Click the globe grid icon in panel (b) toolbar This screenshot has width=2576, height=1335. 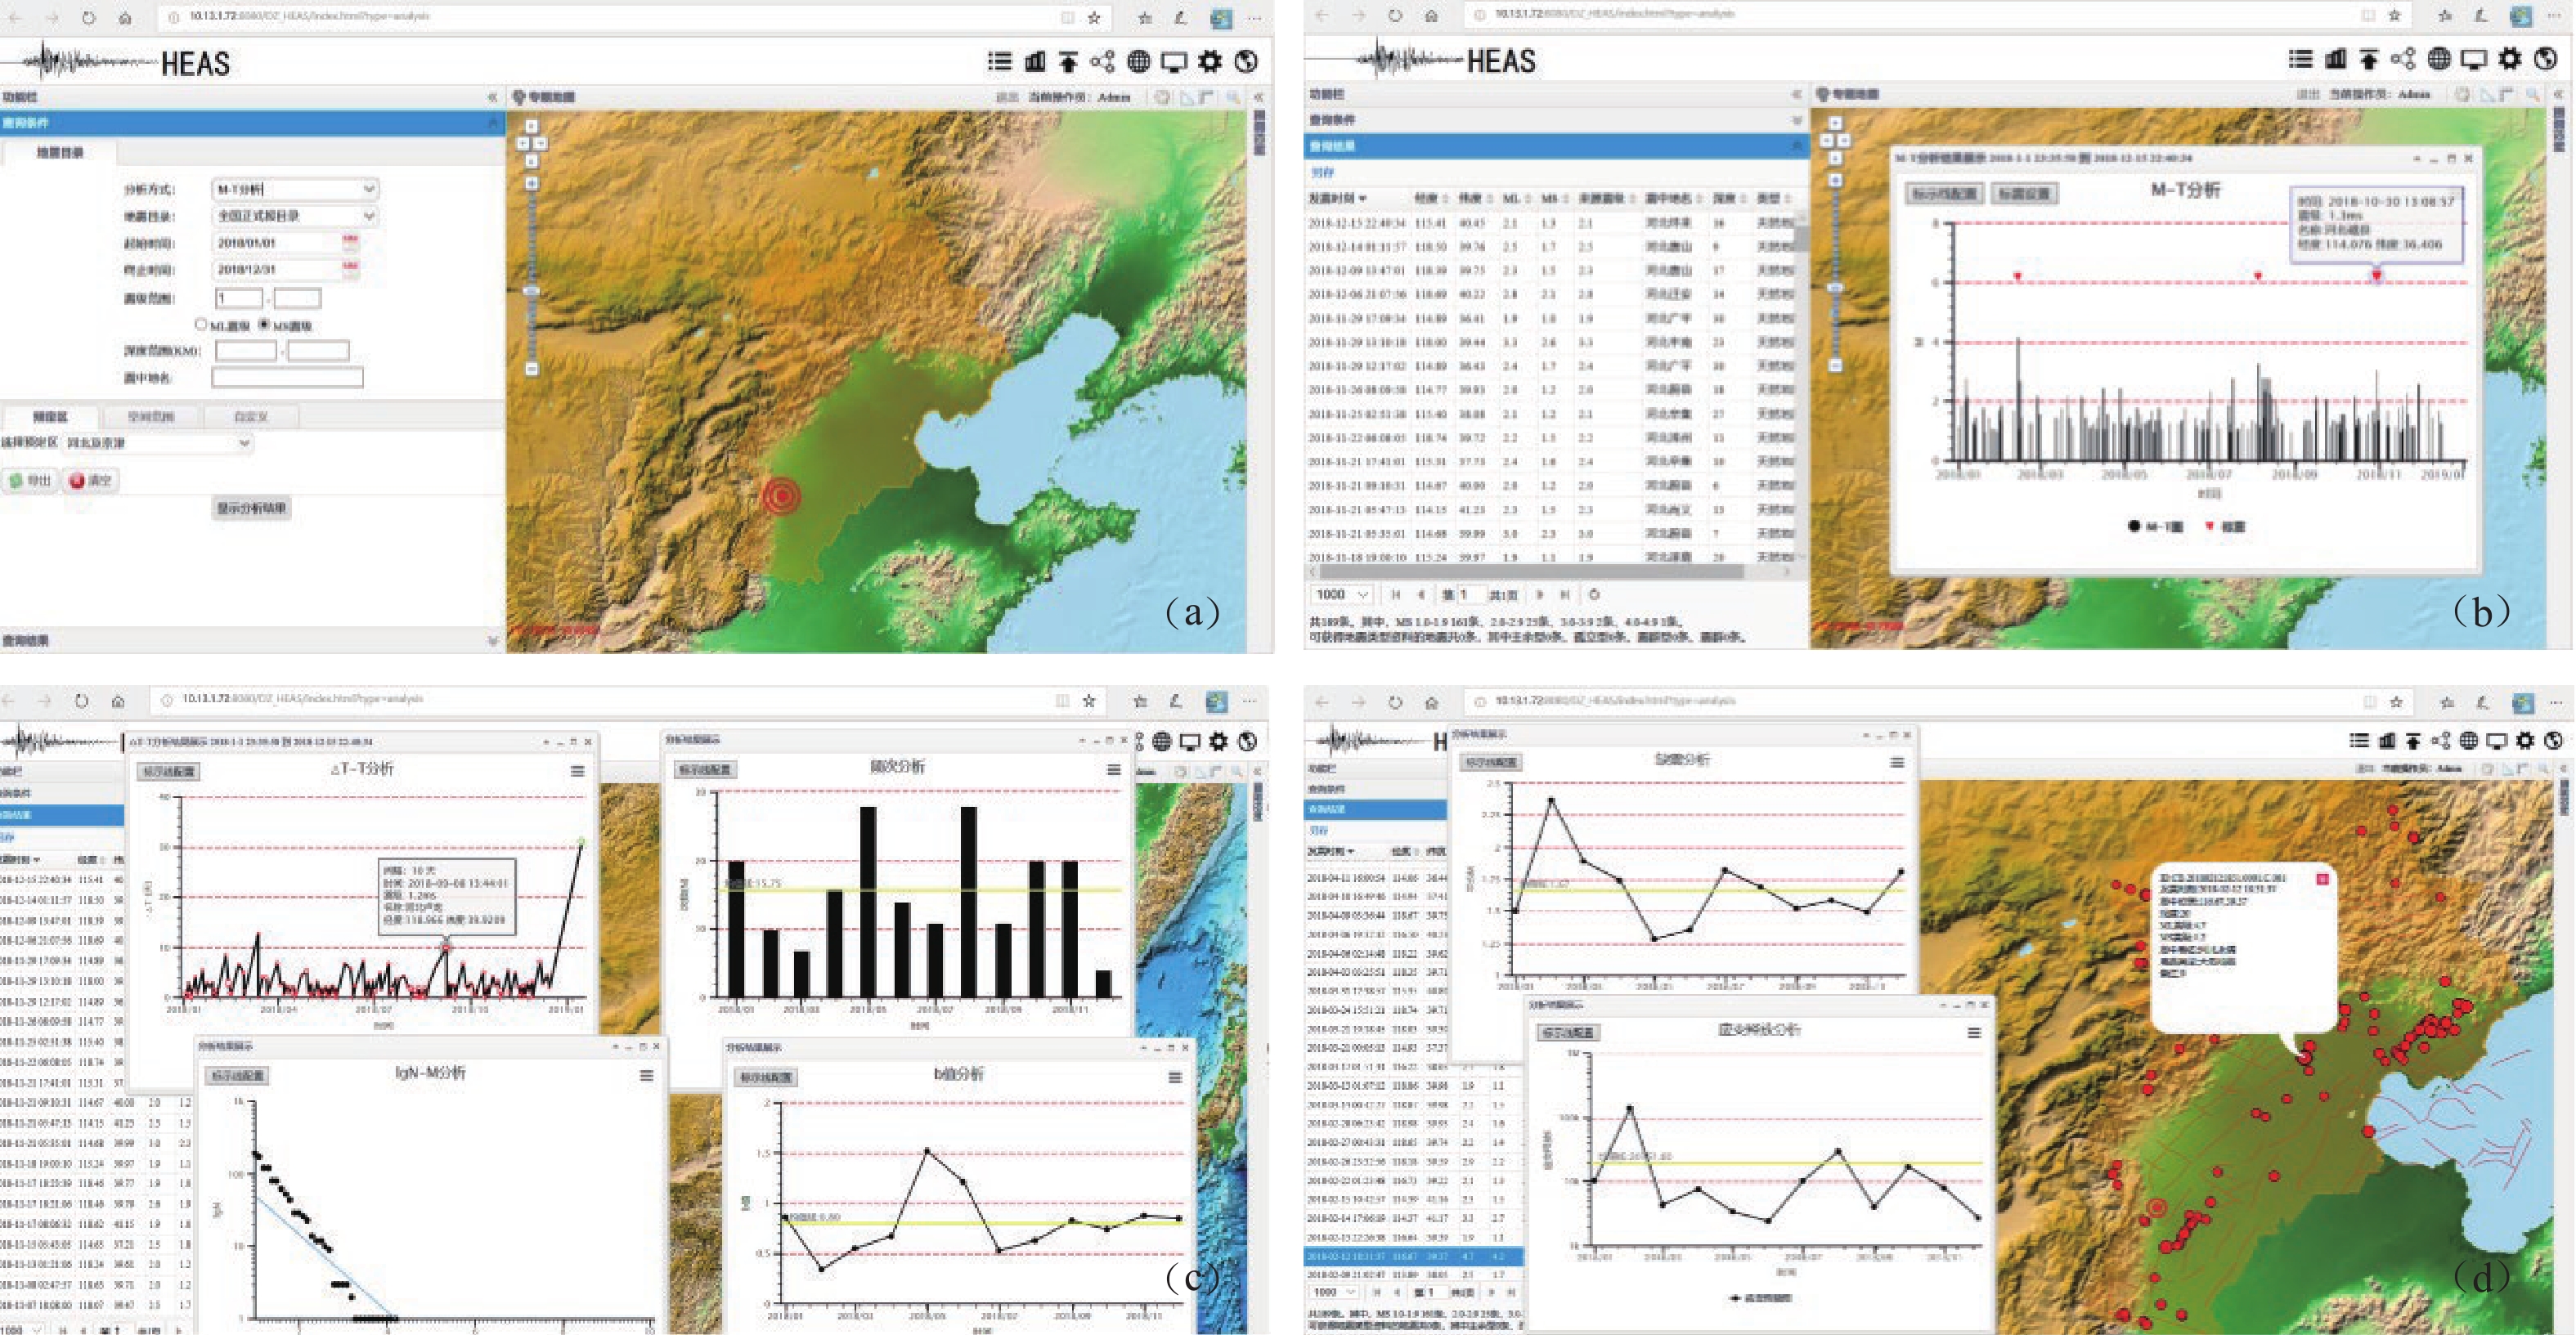2439,59
